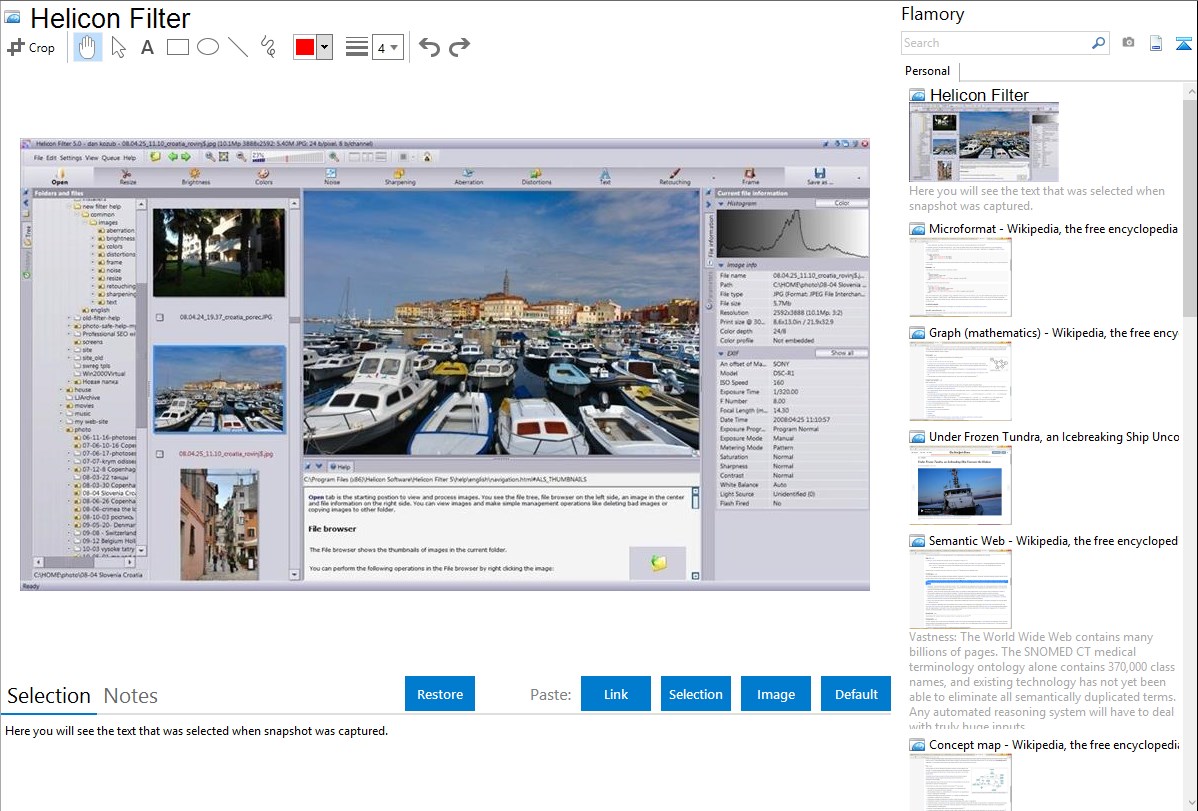Image resolution: width=1198 pixels, height=811 pixels.
Task: Switch to the Personal tab
Action: (x=928, y=71)
